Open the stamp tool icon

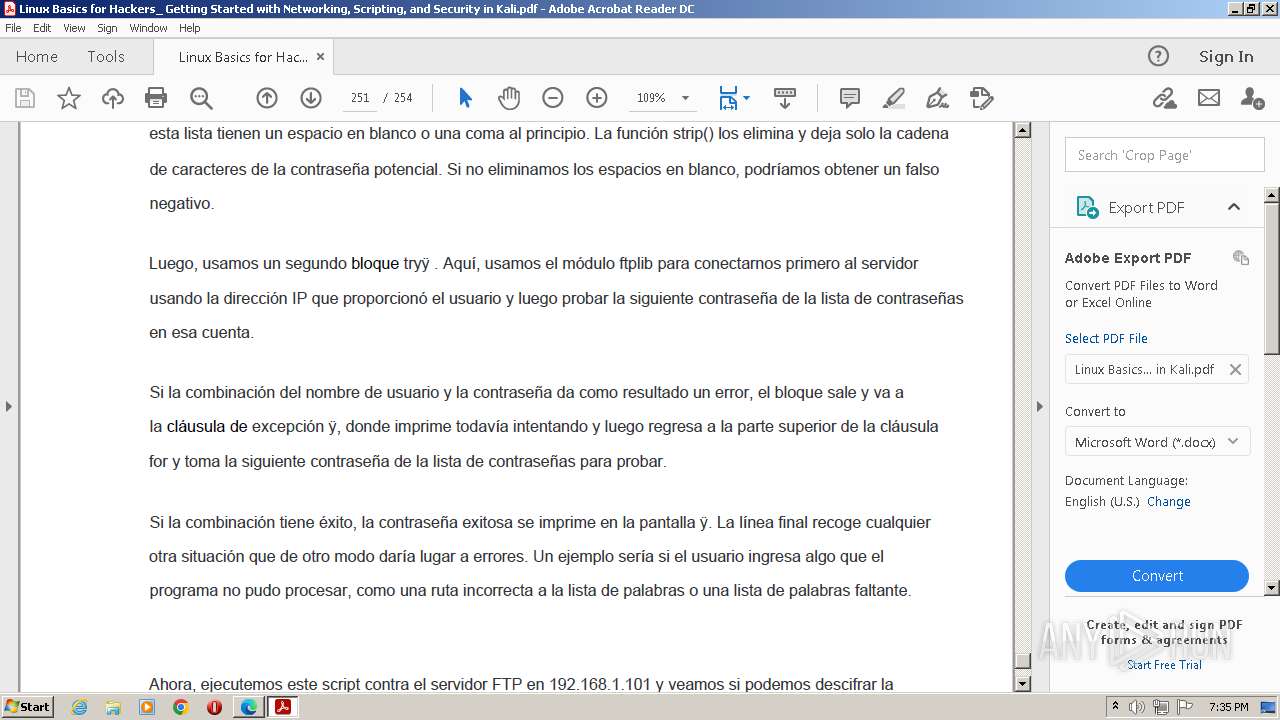[x=982, y=98]
